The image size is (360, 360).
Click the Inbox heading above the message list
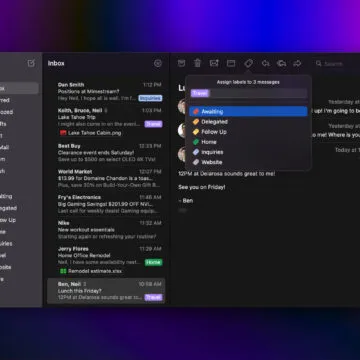(x=56, y=63)
